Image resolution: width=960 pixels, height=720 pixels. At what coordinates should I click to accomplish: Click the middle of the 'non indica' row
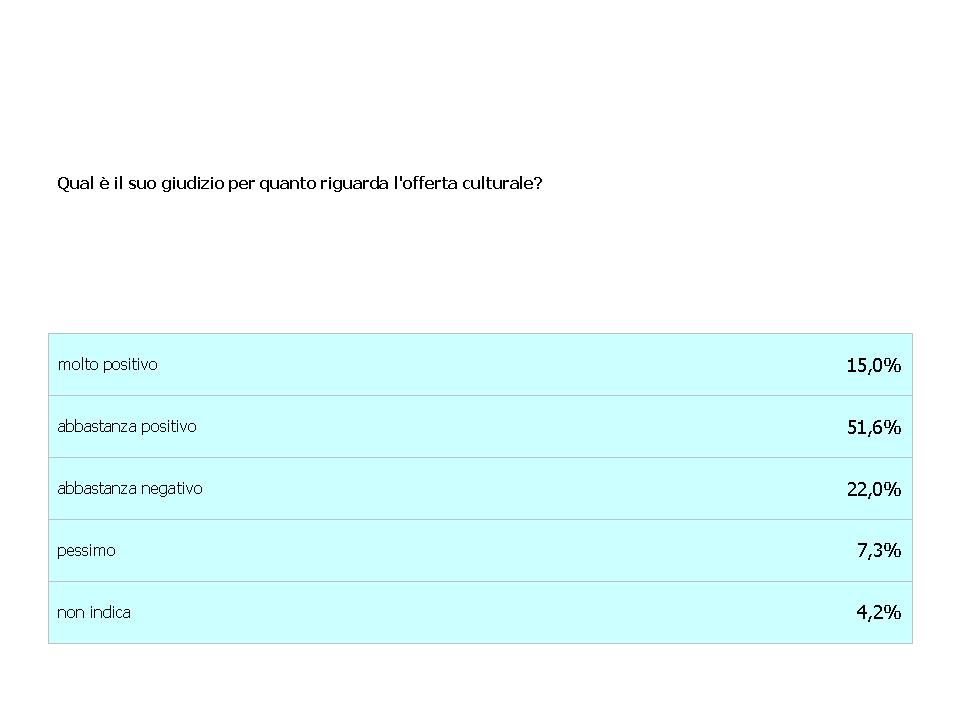coord(481,612)
